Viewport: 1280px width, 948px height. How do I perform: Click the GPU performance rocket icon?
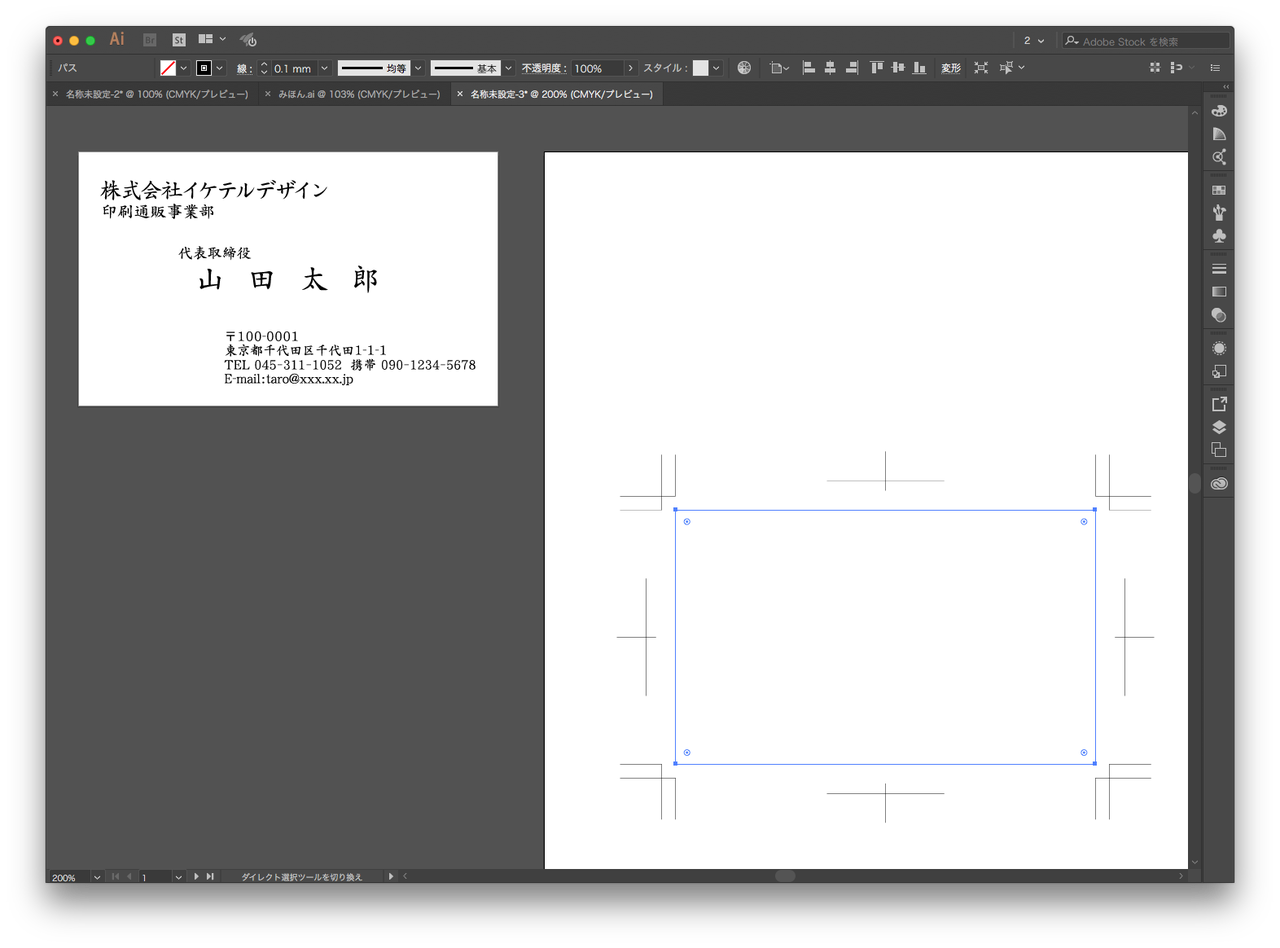(x=249, y=40)
